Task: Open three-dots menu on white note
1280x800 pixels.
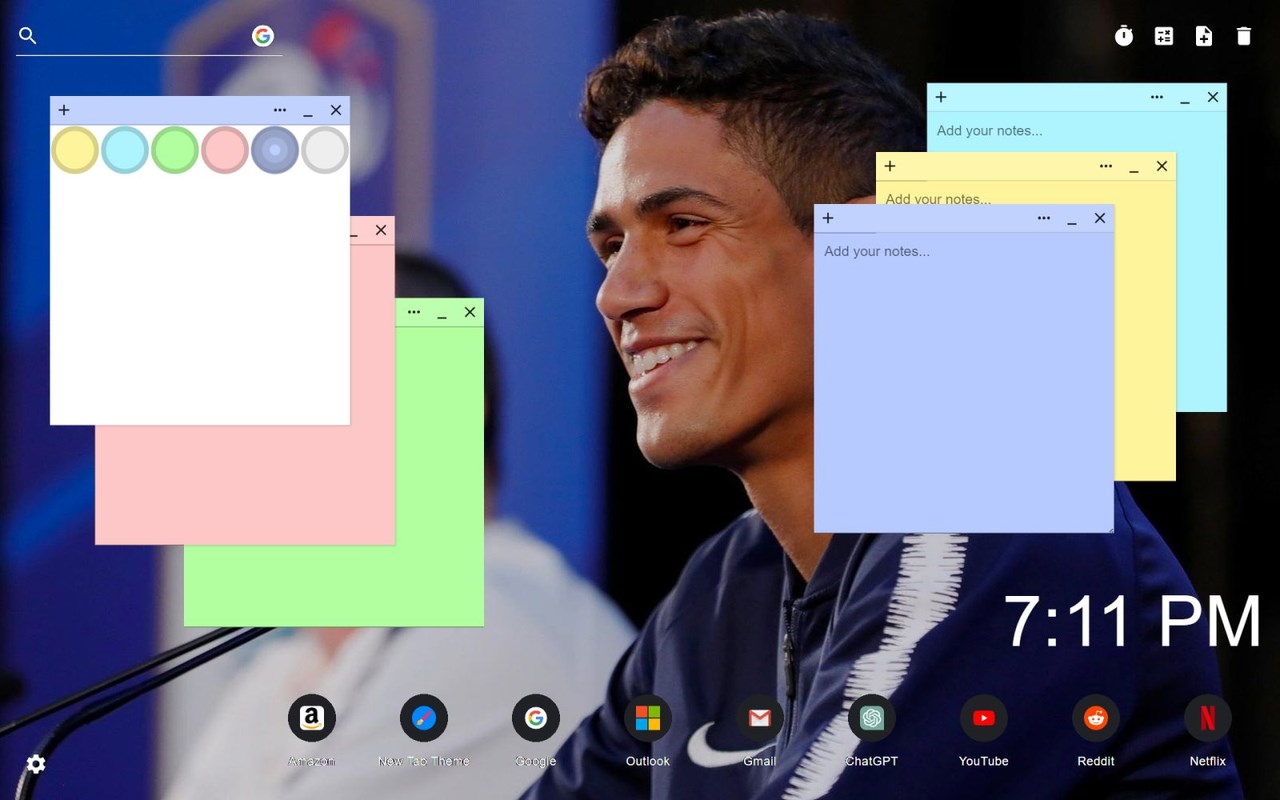Action: pyautogui.click(x=280, y=110)
